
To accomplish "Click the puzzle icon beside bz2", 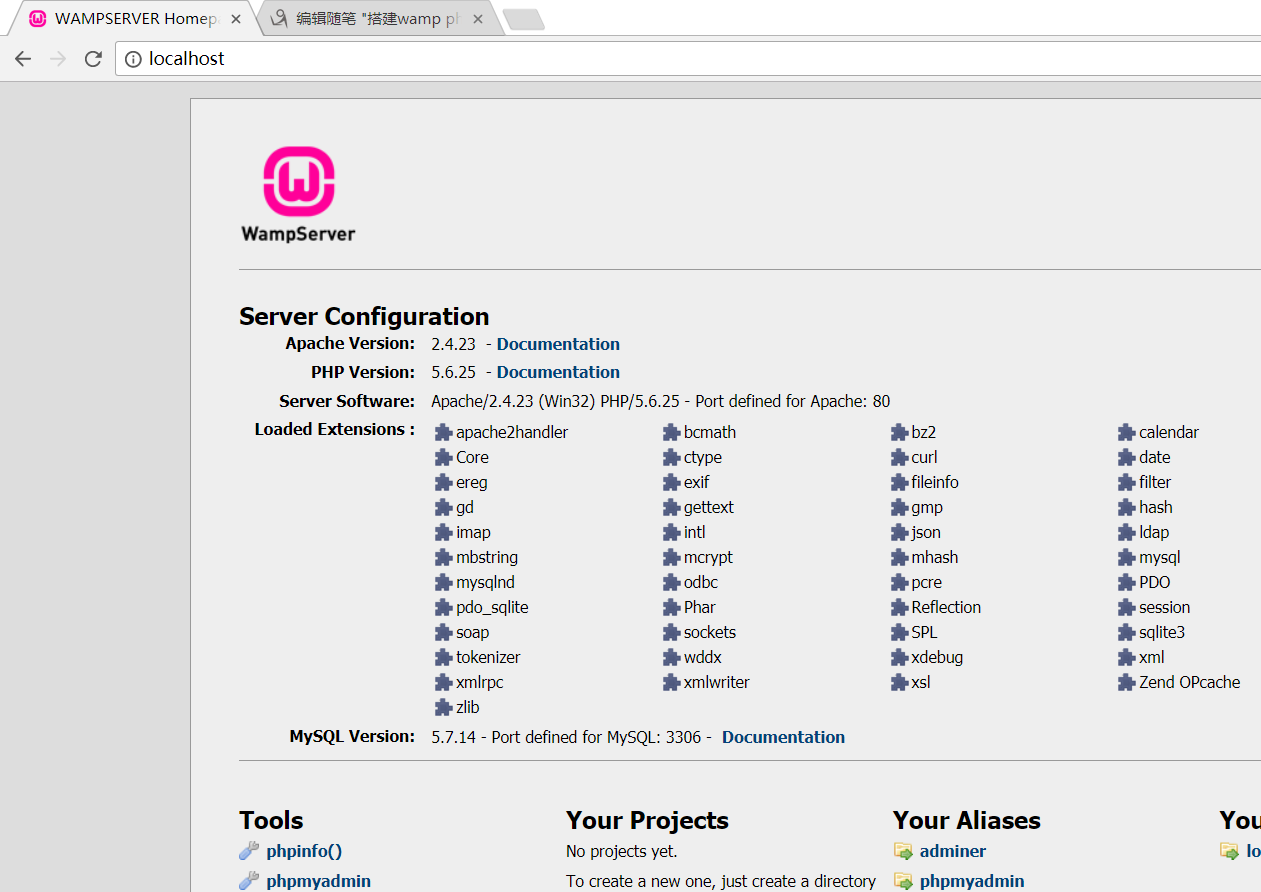I will 900,432.
